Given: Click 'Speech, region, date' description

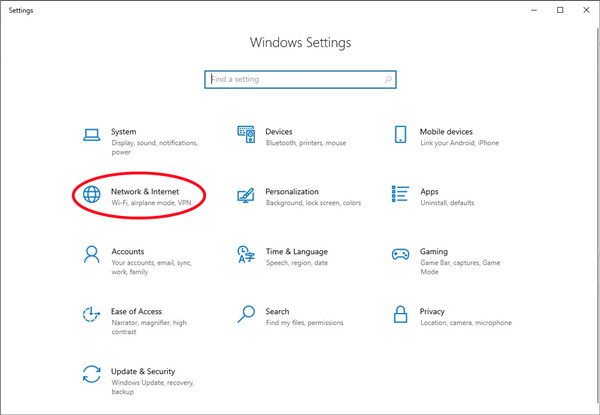Looking at the screenshot, I should click(x=297, y=263).
